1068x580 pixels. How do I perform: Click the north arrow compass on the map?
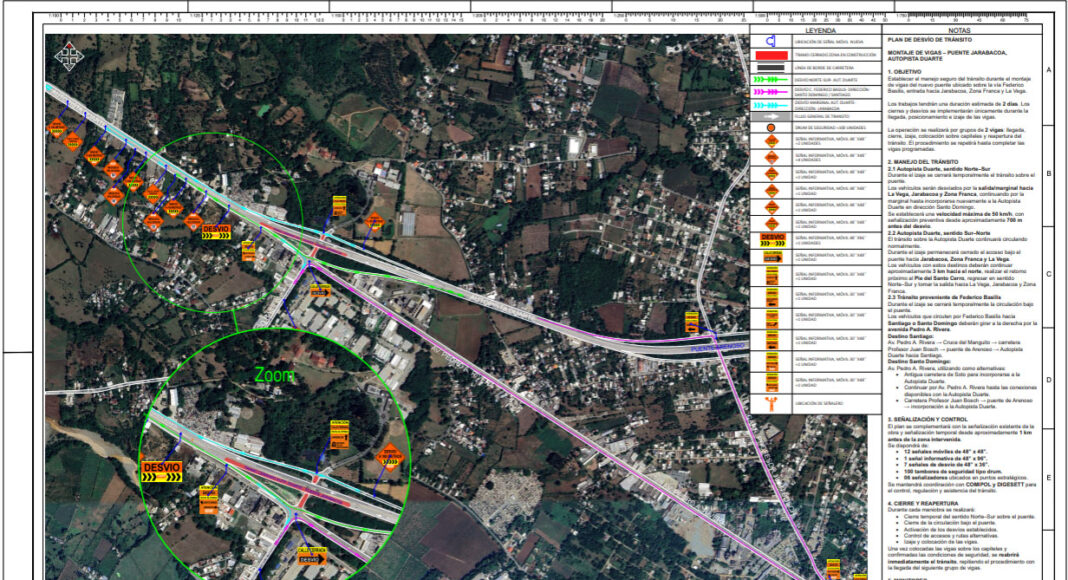tap(68, 57)
